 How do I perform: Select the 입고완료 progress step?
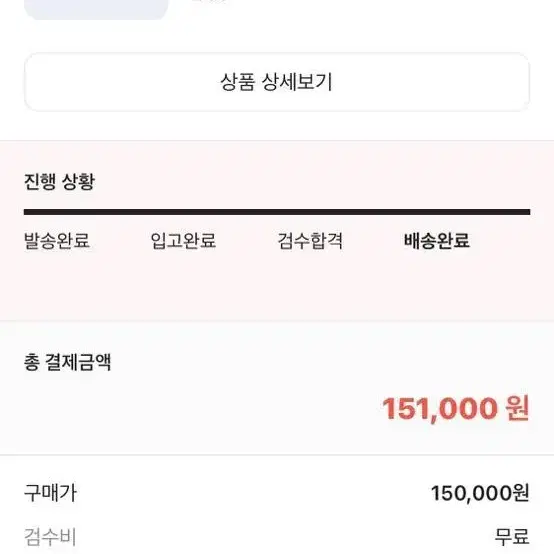coord(183,241)
